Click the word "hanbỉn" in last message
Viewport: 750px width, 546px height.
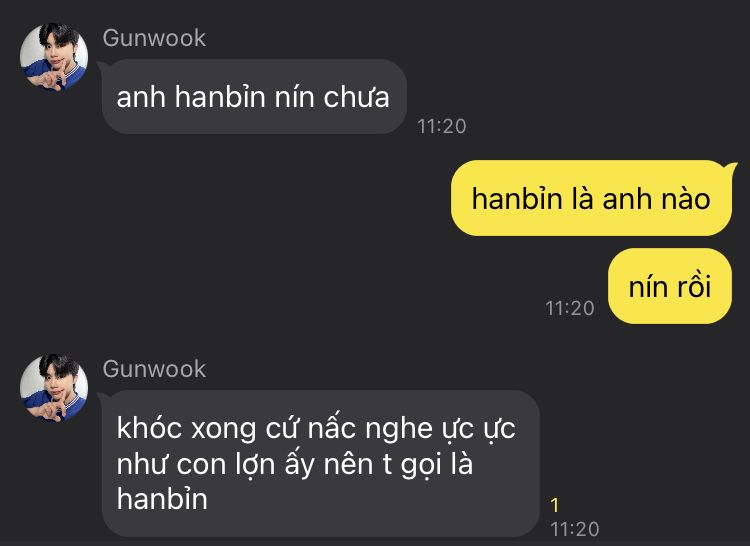162,499
